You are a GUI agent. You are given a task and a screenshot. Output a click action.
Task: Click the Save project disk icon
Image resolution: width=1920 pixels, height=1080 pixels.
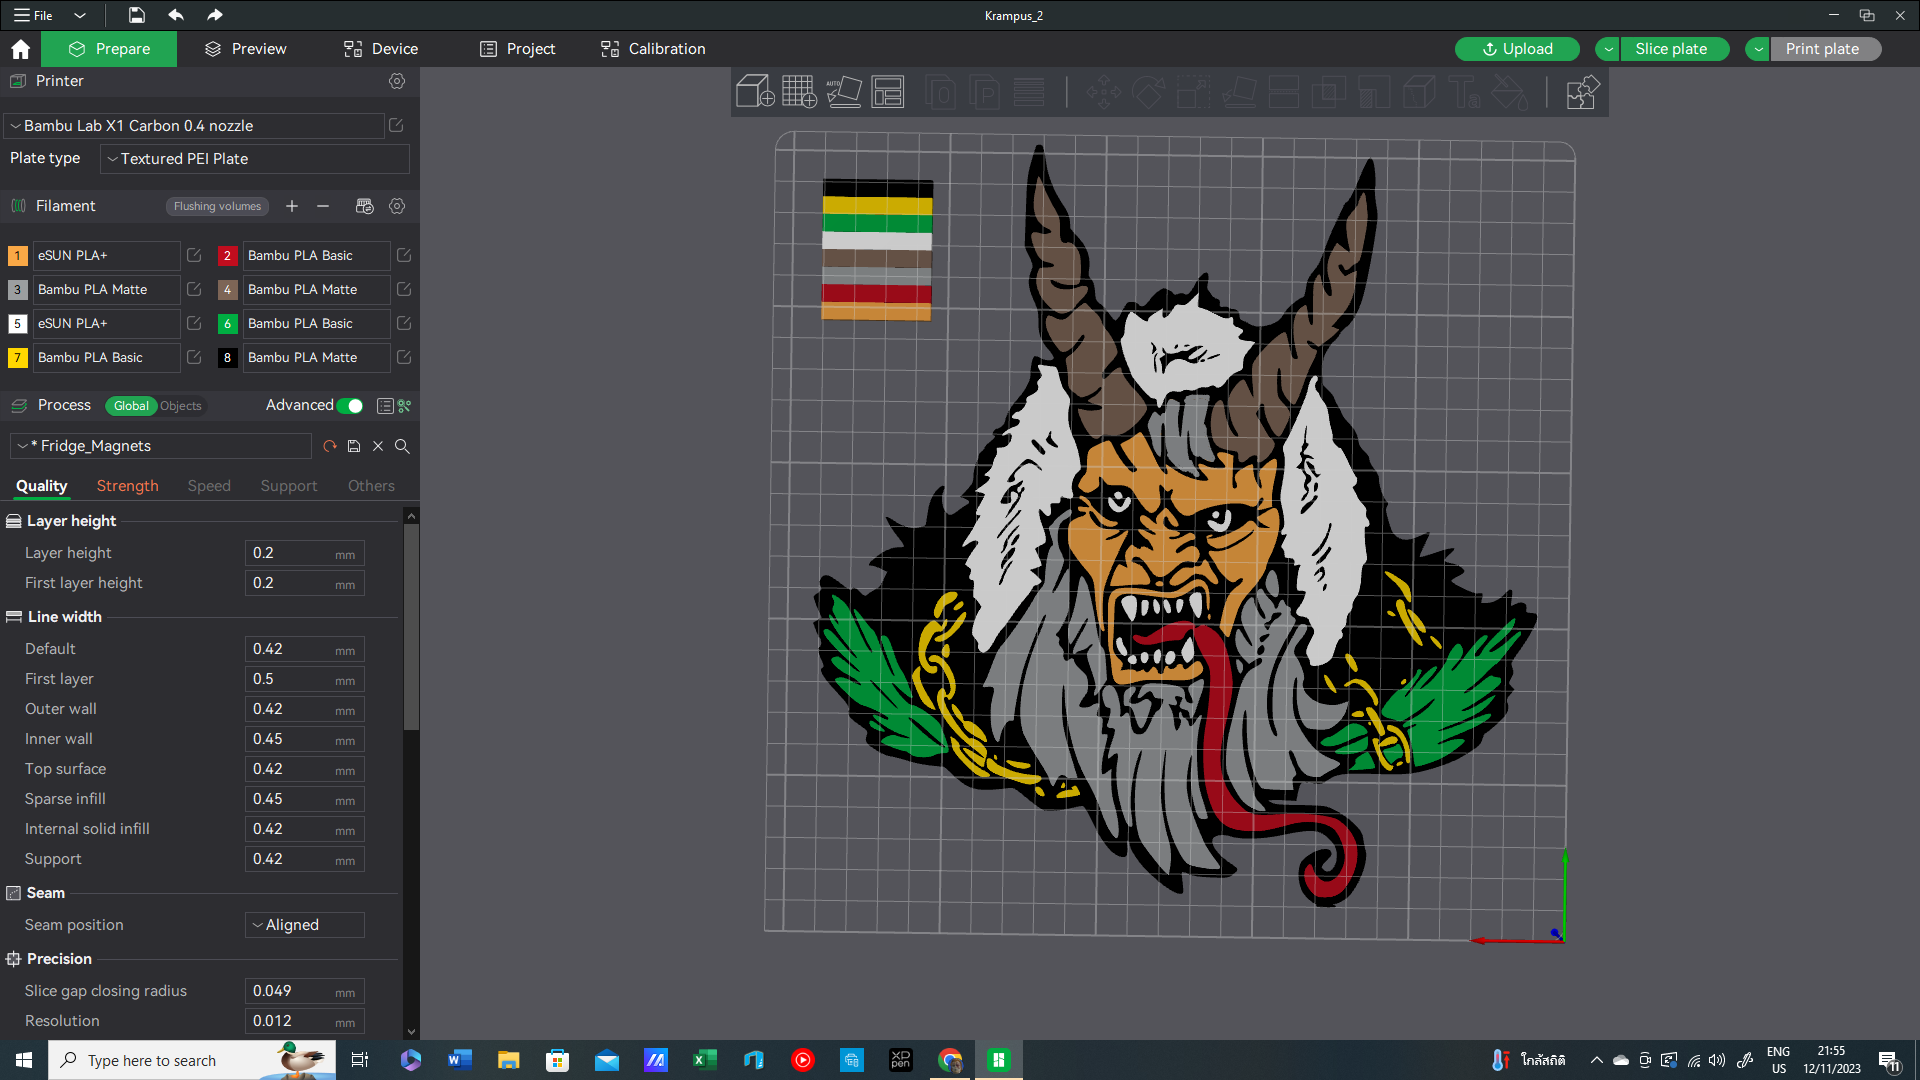tap(137, 15)
